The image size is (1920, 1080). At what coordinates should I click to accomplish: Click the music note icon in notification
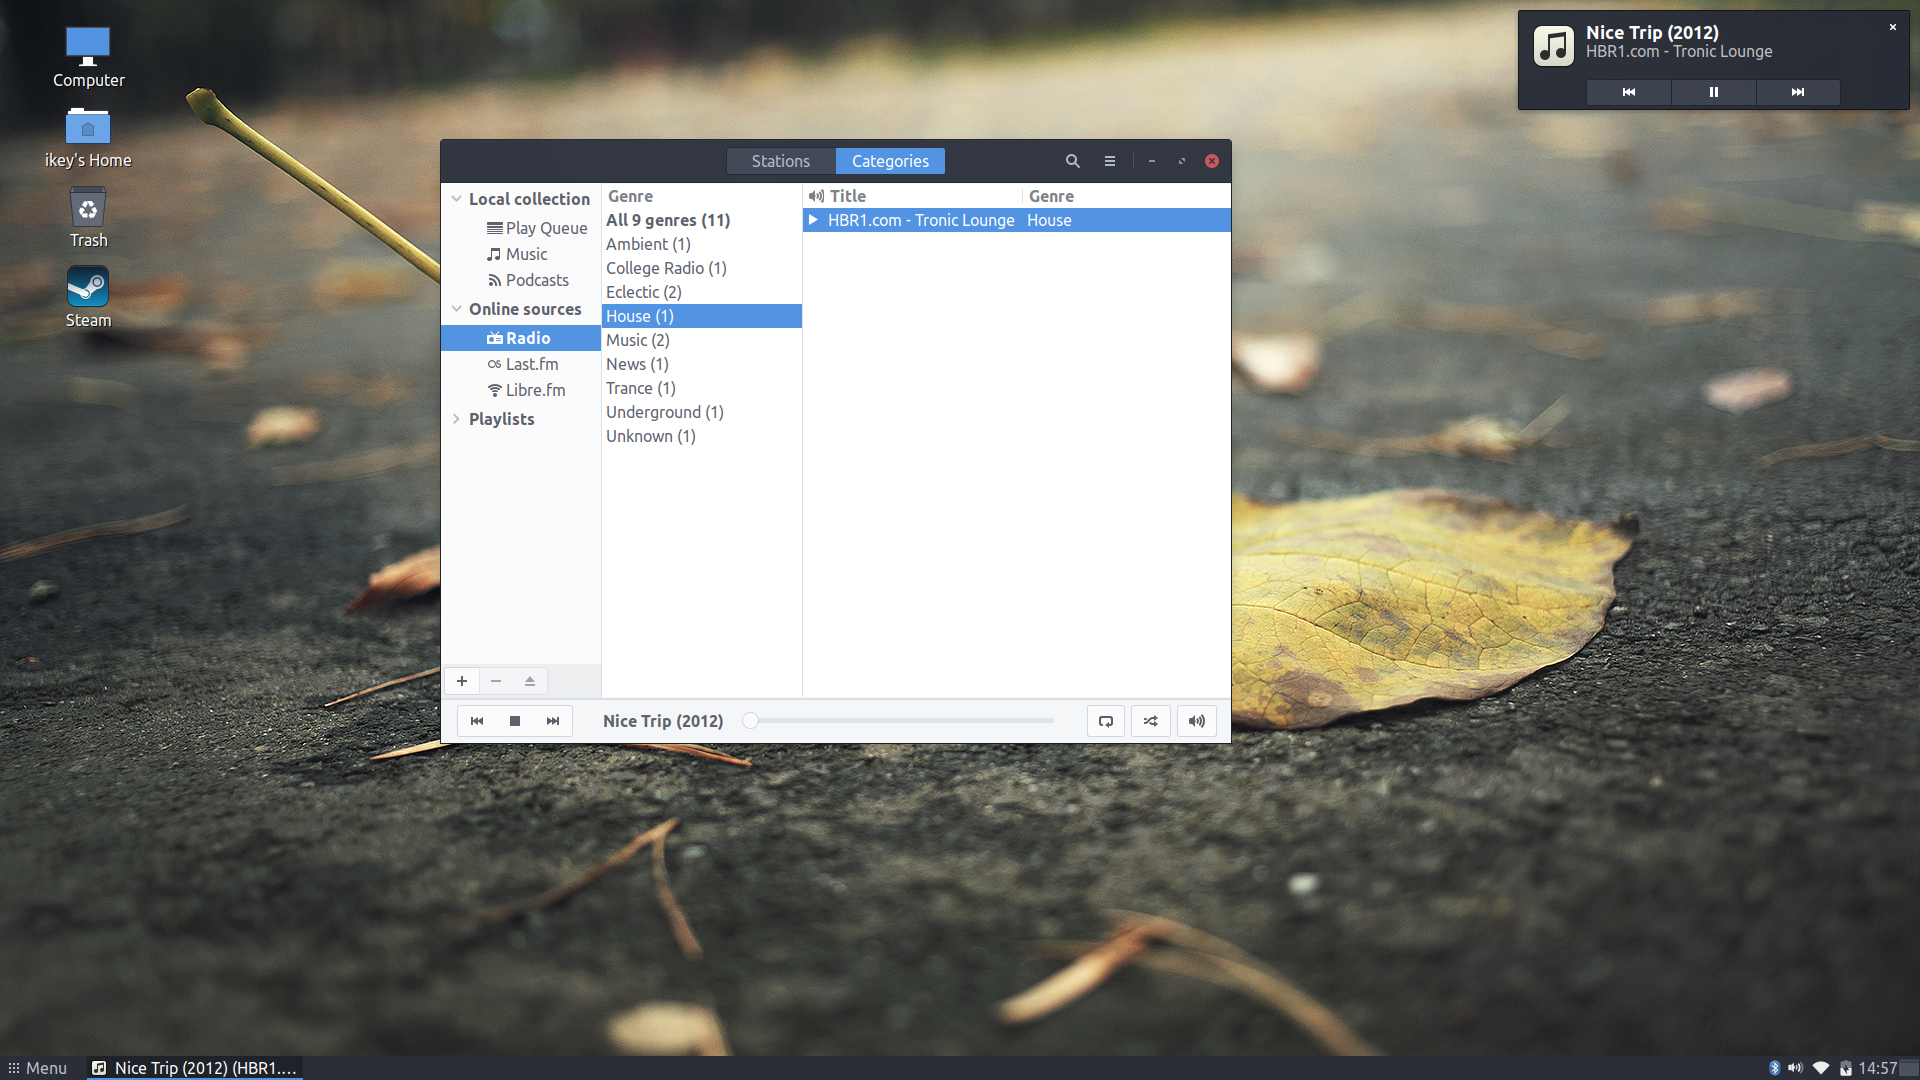tap(1554, 45)
